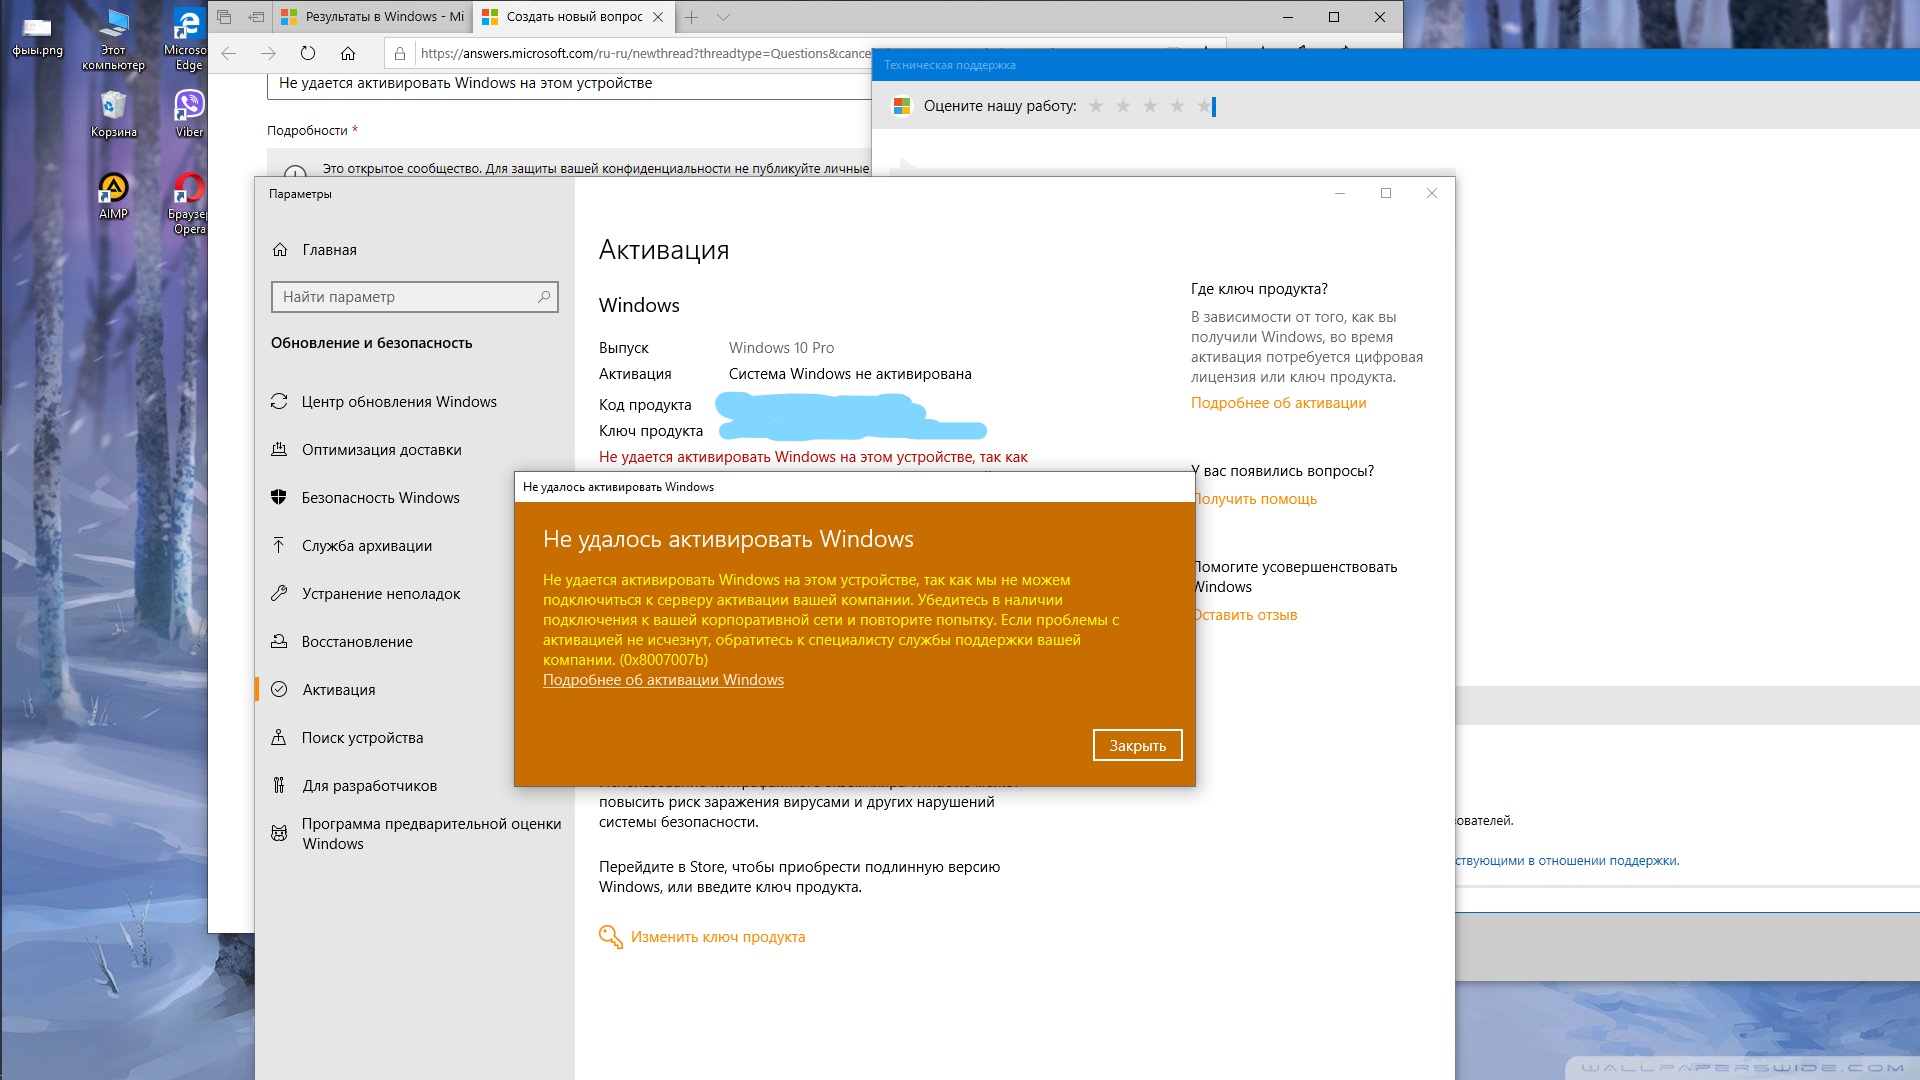
Task: Click the key icon beside Изменить ключ продукта
Action: [x=610, y=936]
